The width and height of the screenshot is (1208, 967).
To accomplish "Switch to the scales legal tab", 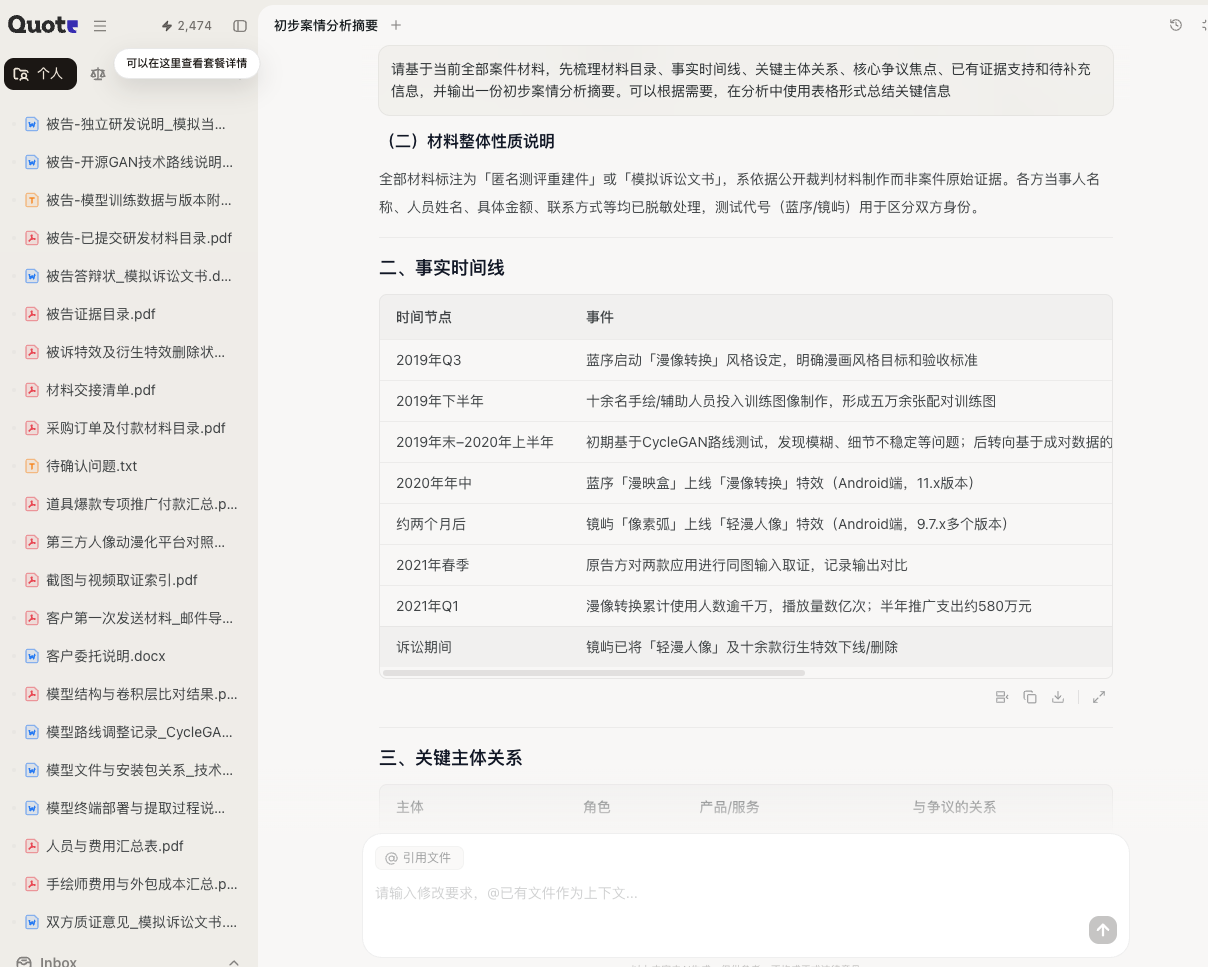I will pos(97,74).
